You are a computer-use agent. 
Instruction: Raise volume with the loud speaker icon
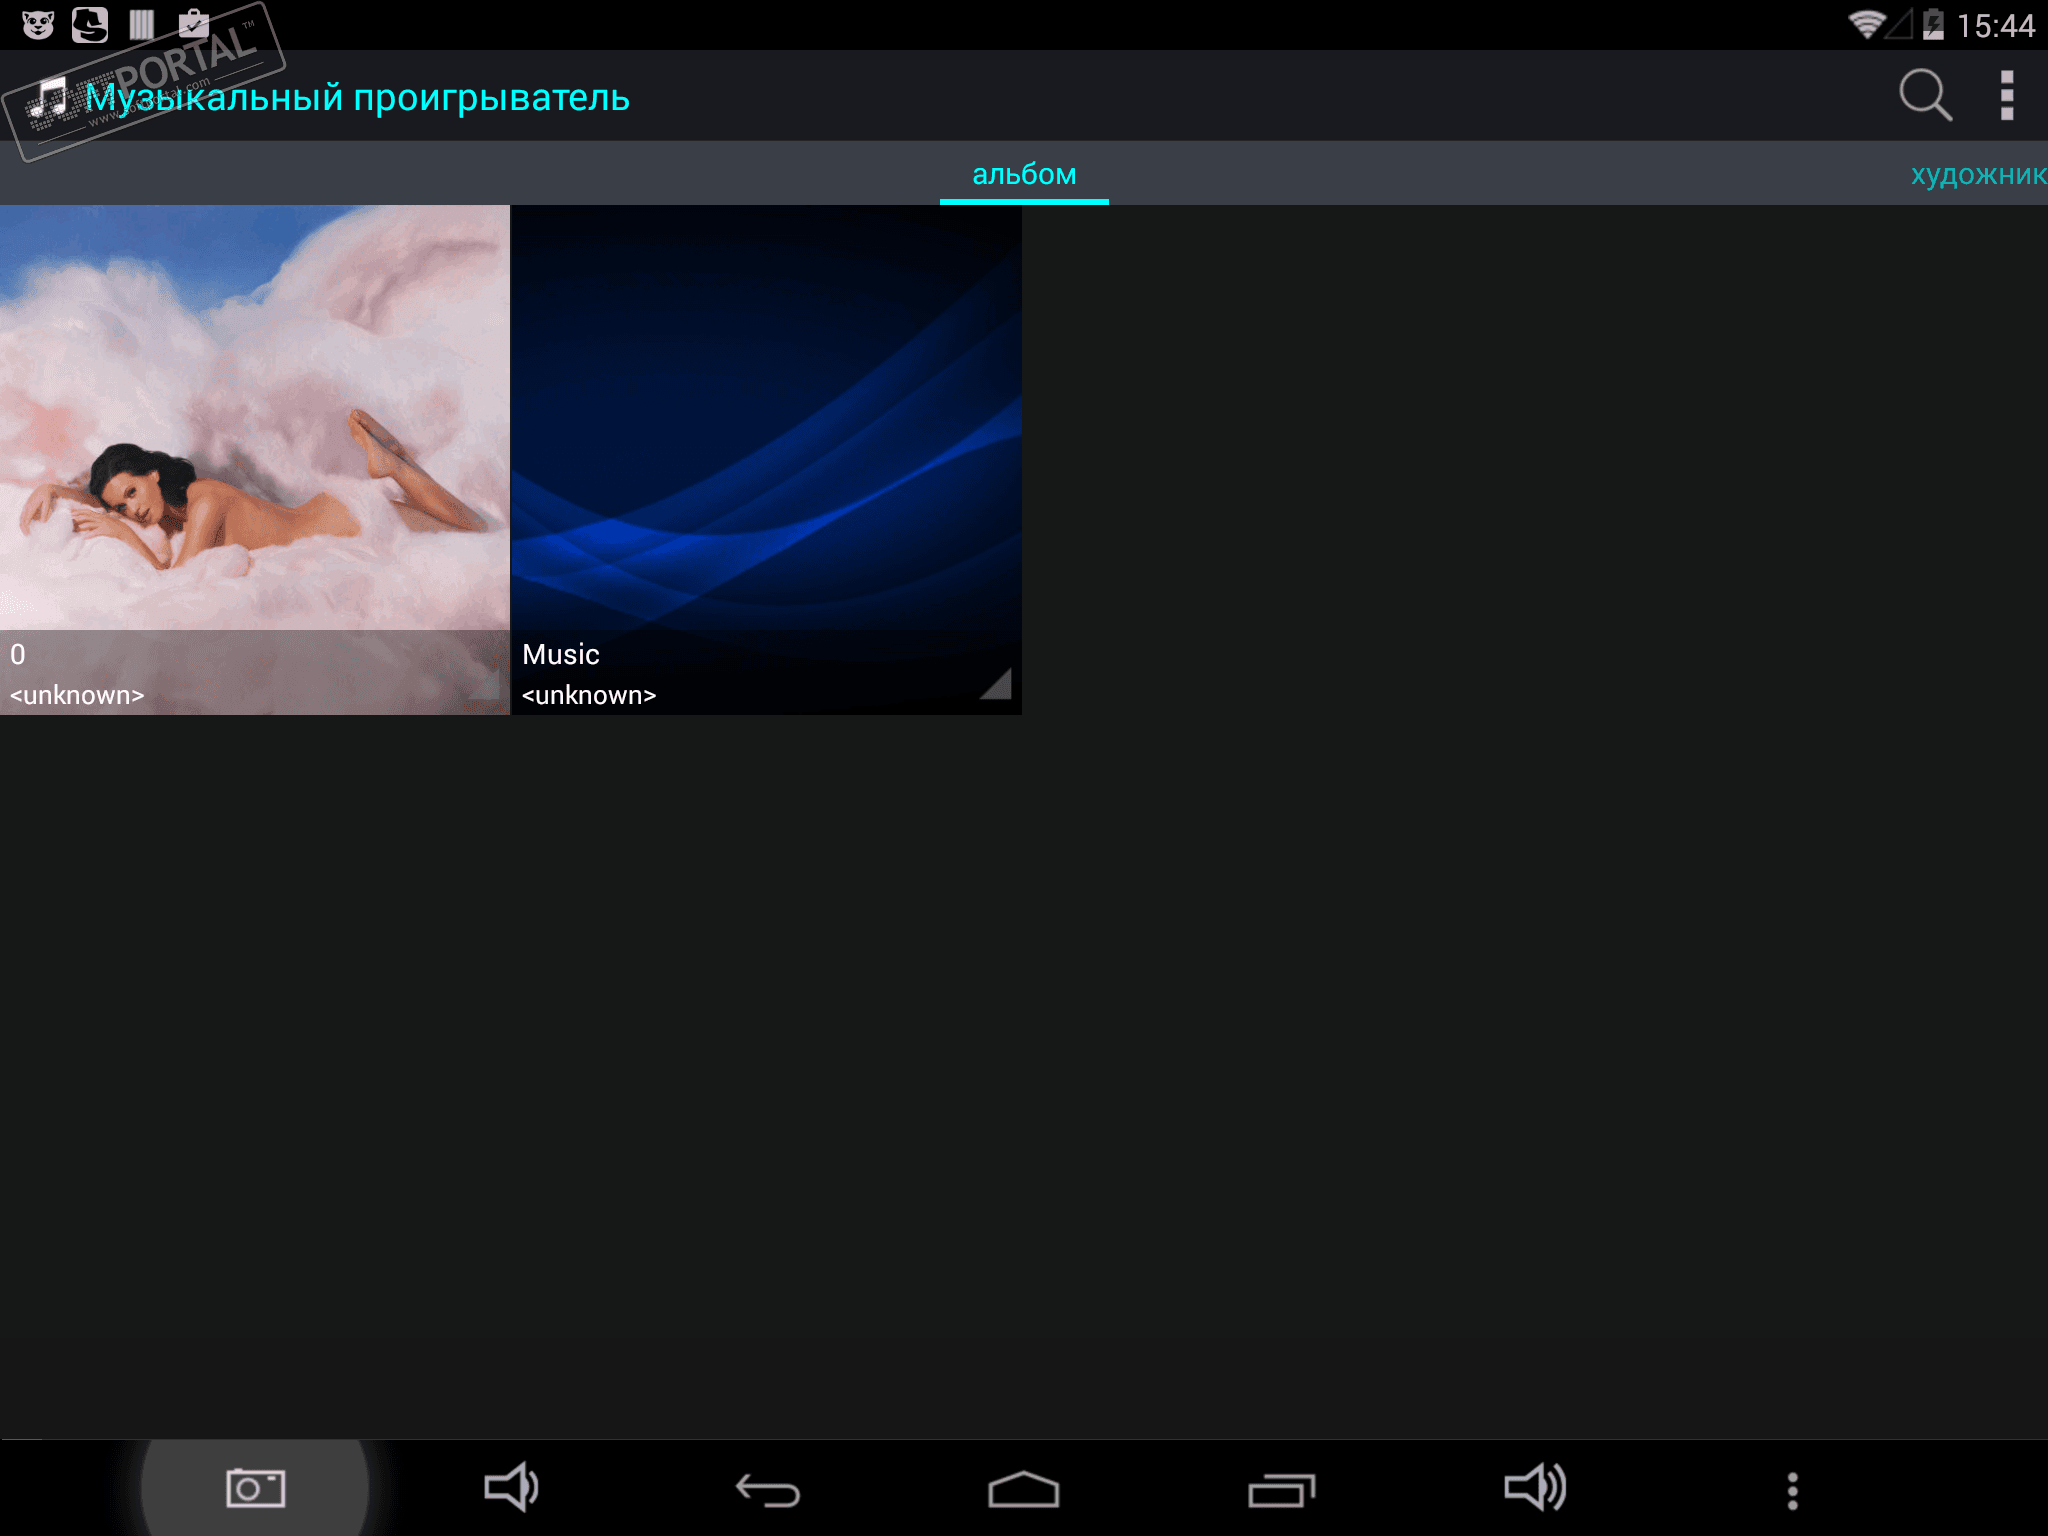point(1535,1488)
